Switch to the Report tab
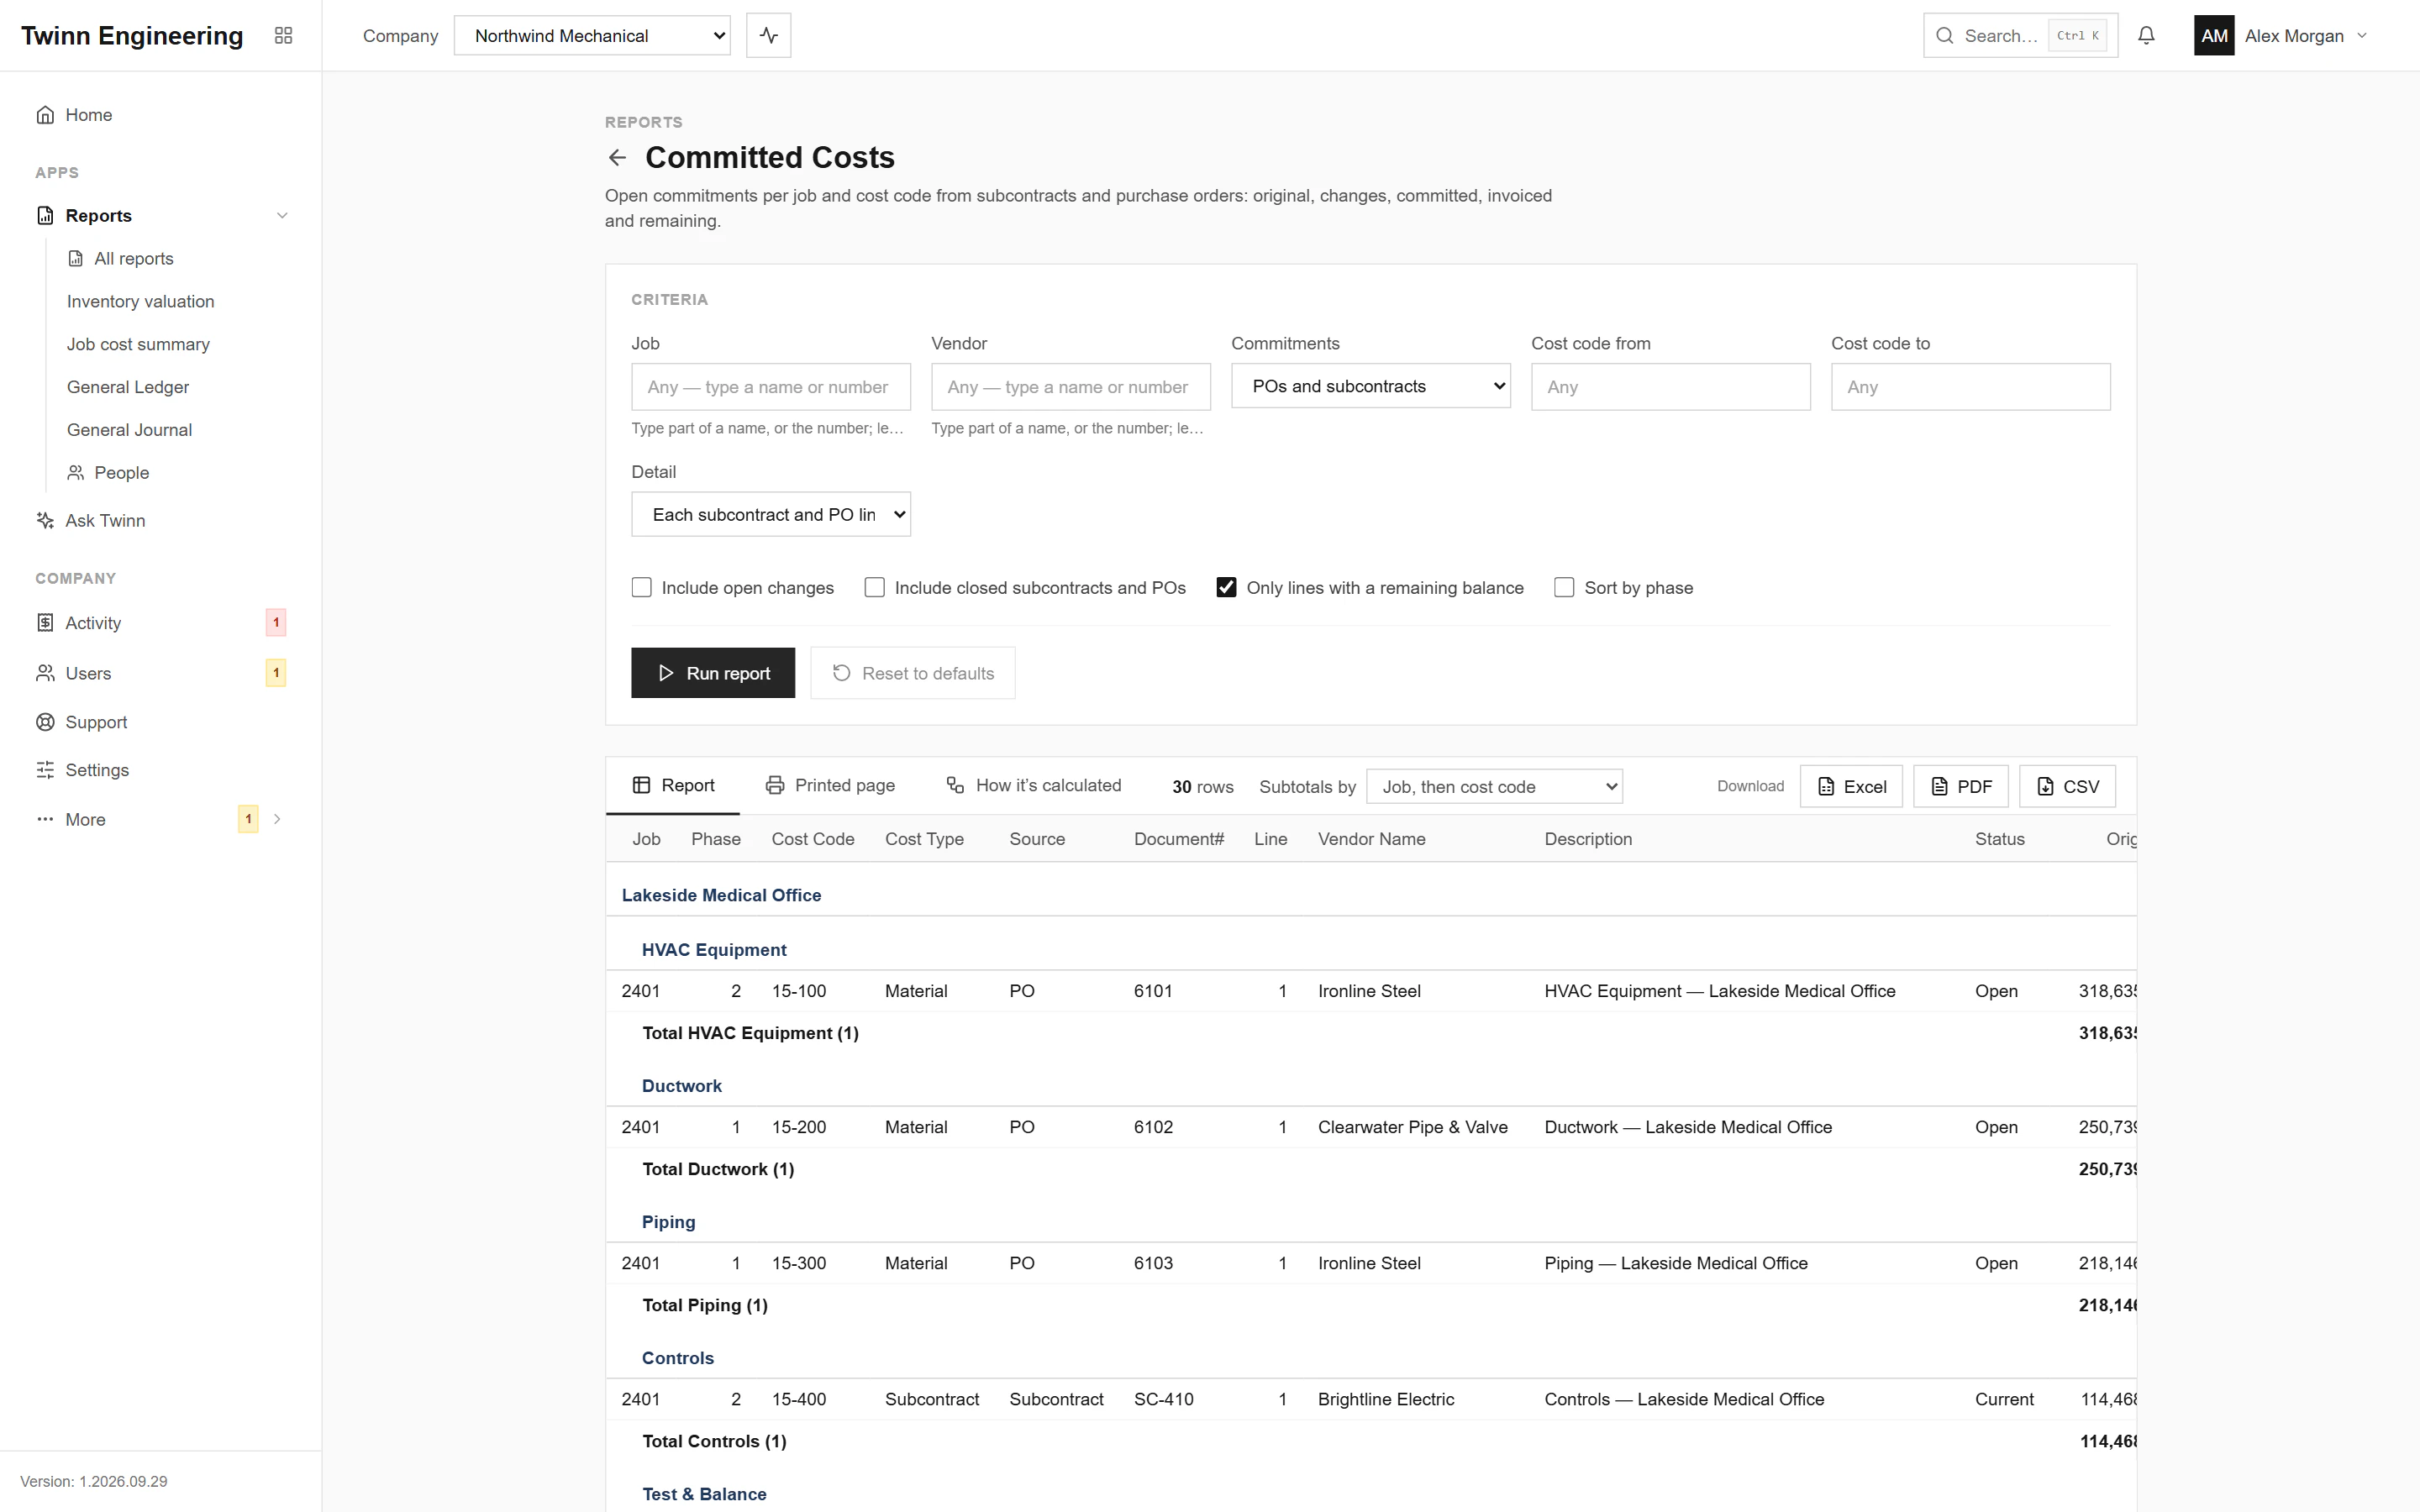Image resolution: width=2420 pixels, height=1512 pixels. tap(673, 786)
